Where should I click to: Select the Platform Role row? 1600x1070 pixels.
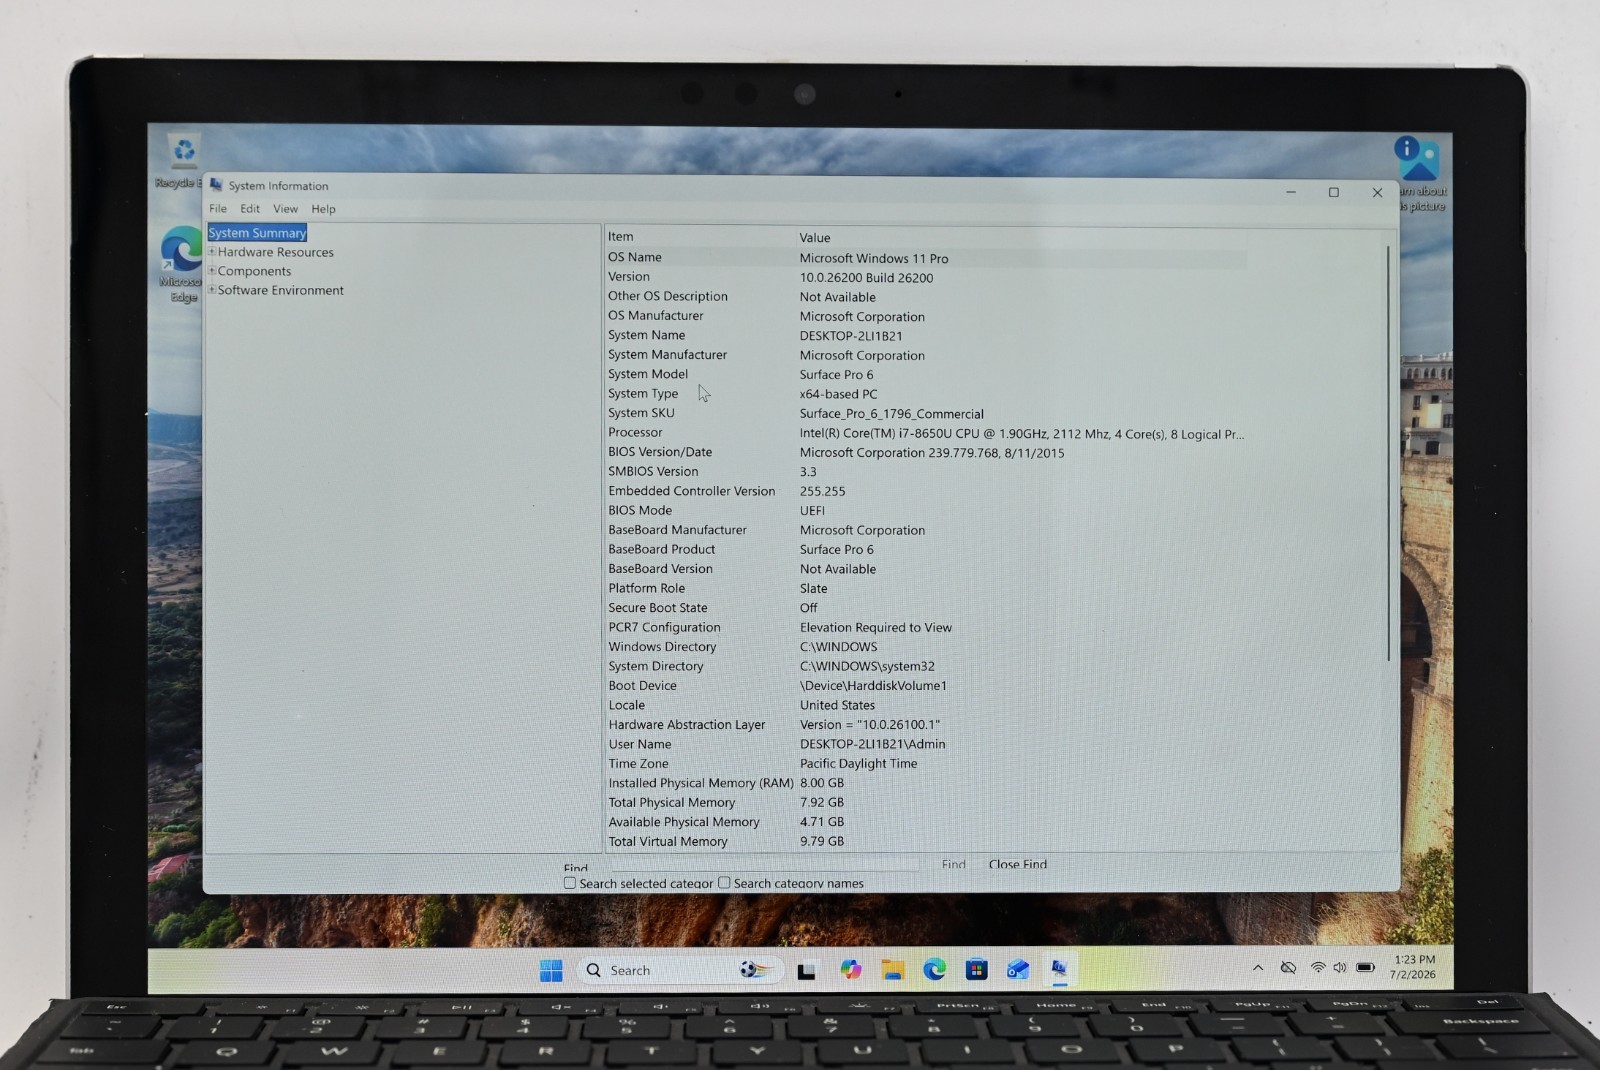pos(926,588)
